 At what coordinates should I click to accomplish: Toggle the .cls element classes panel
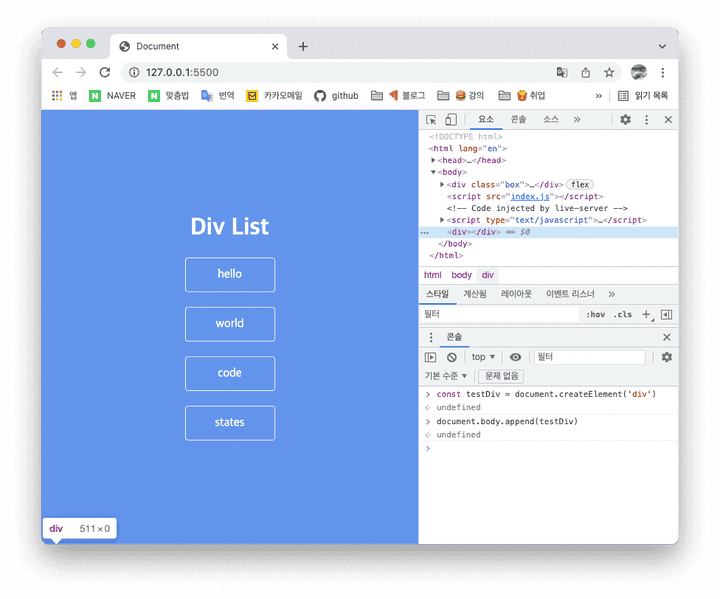click(x=623, y=314)
